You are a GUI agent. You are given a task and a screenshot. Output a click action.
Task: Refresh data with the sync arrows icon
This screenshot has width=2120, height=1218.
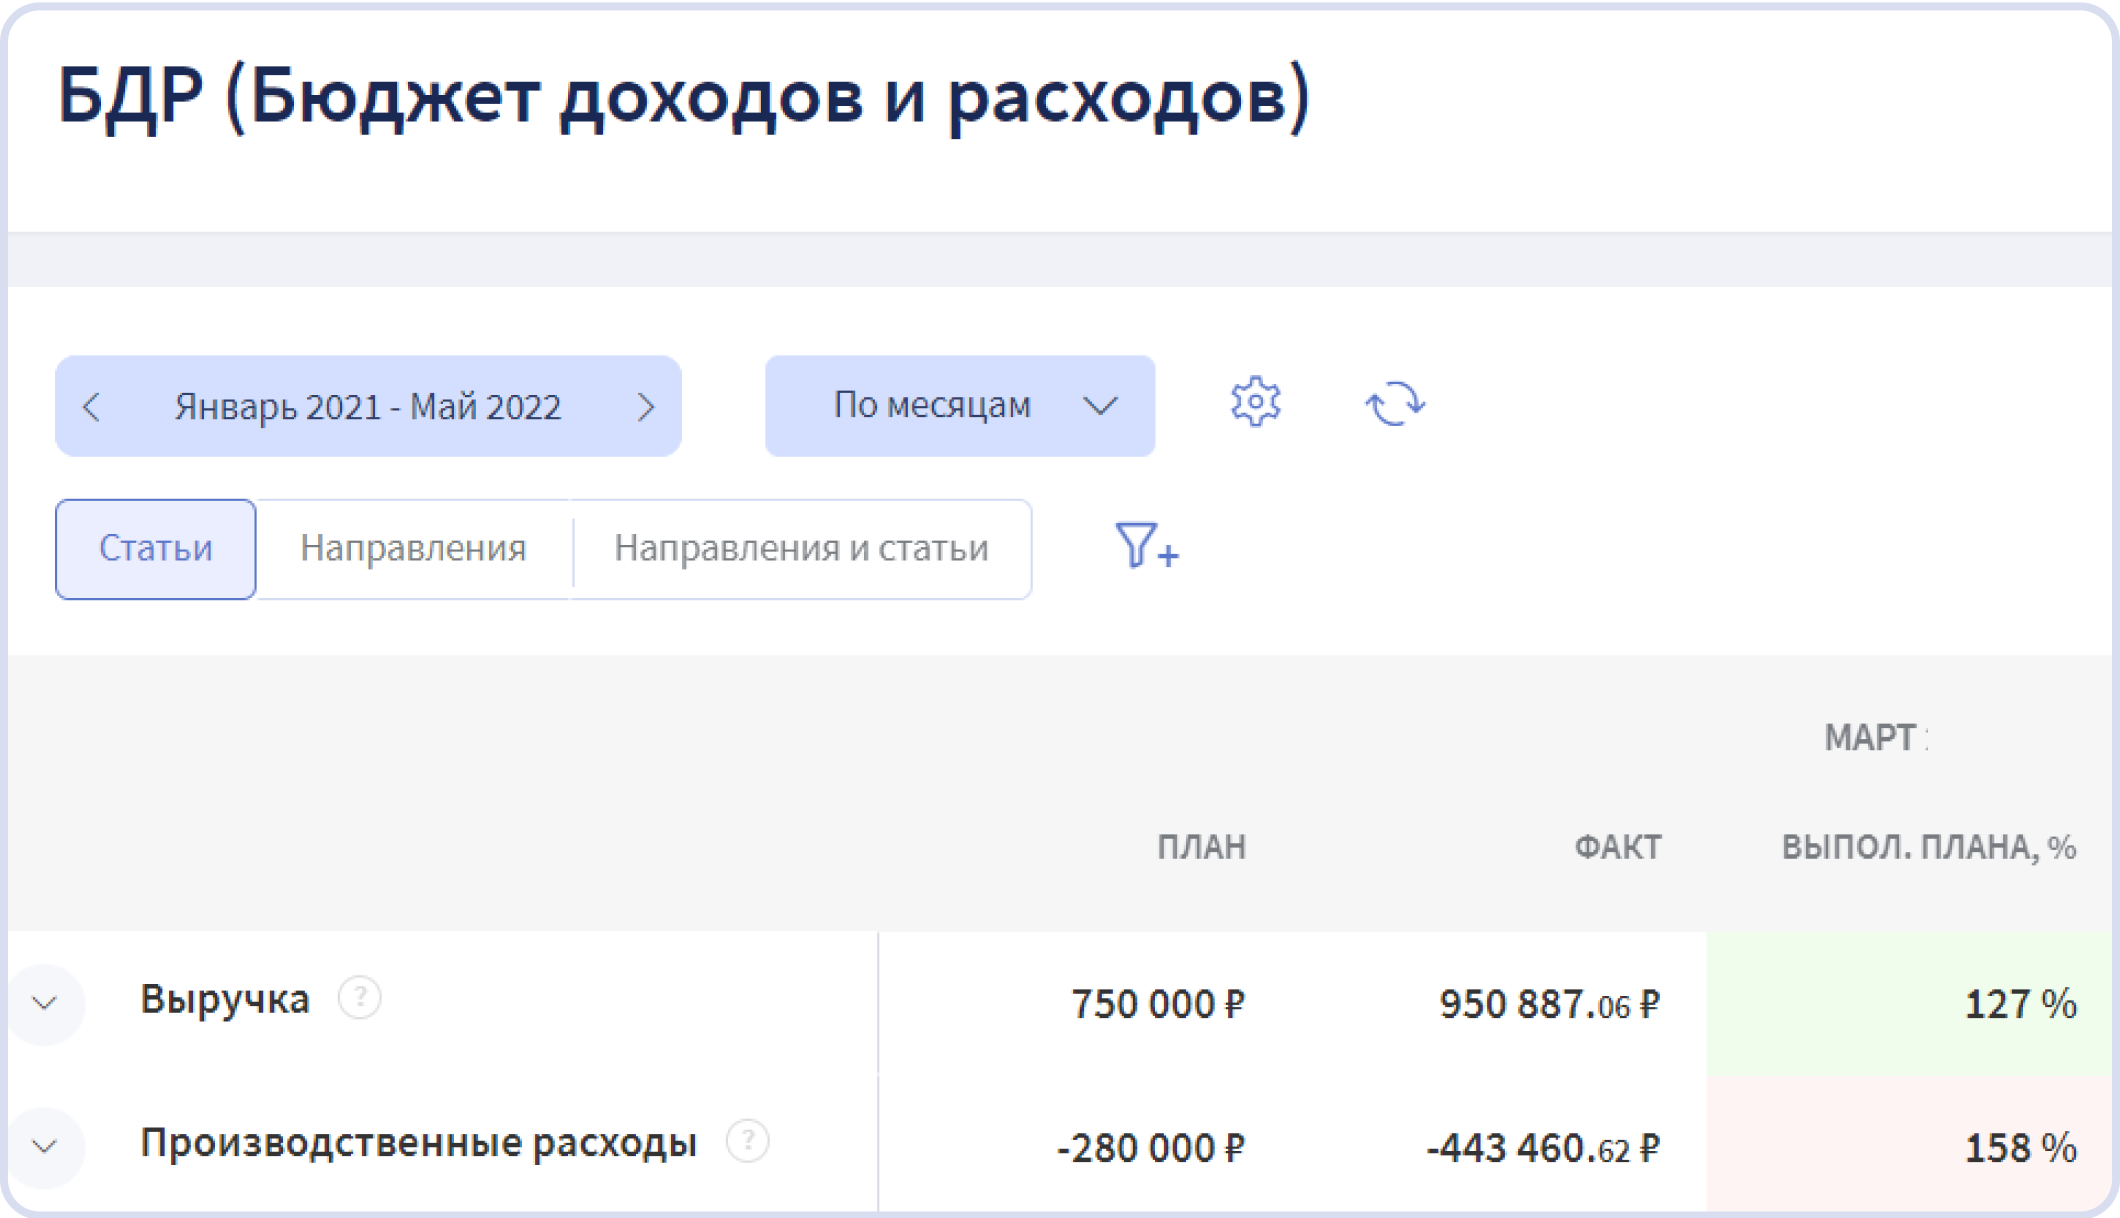click(x=1395, y=404)
